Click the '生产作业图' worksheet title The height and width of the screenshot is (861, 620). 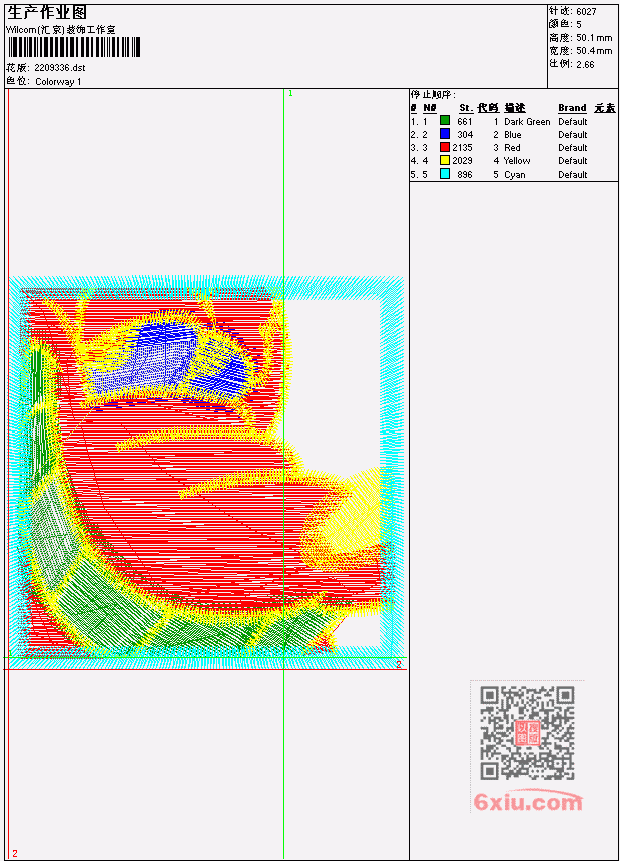[x=47, y=13]
